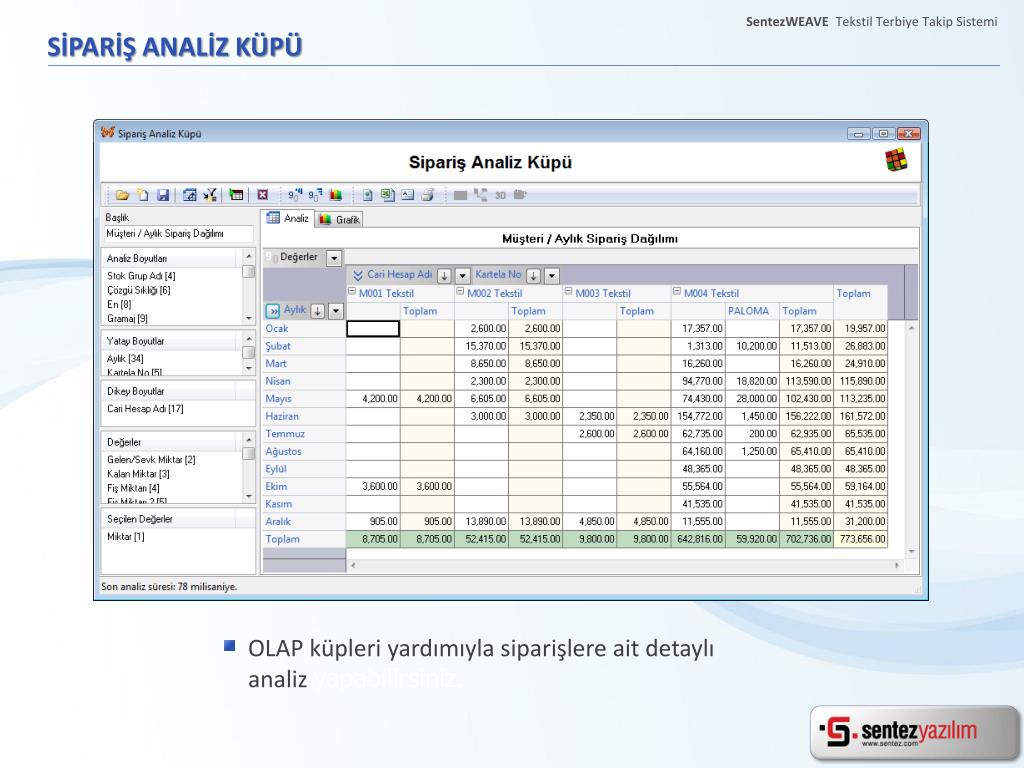Viewport: 1024px width, 768px height.
Task: Open the table edit toolbar icon
Action: click(x=189, y=195)
